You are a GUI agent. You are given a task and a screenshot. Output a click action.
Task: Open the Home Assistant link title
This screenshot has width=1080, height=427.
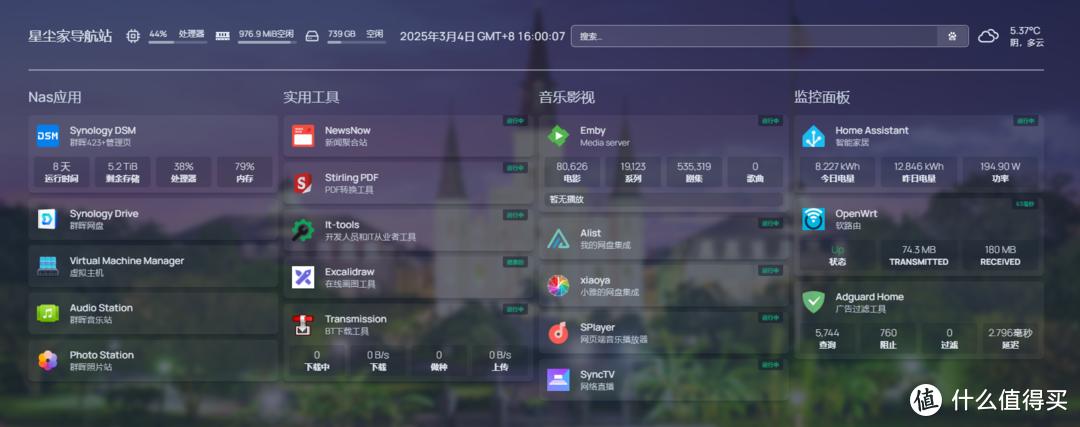[x=872, y=130]
